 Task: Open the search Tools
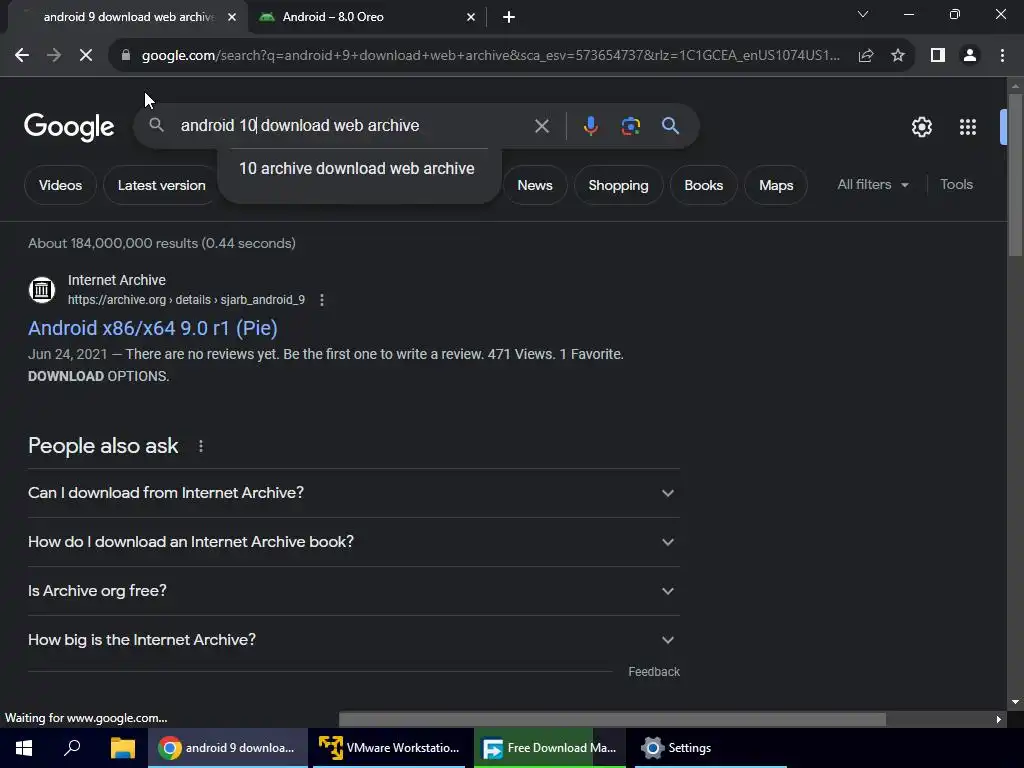[956, 185]
